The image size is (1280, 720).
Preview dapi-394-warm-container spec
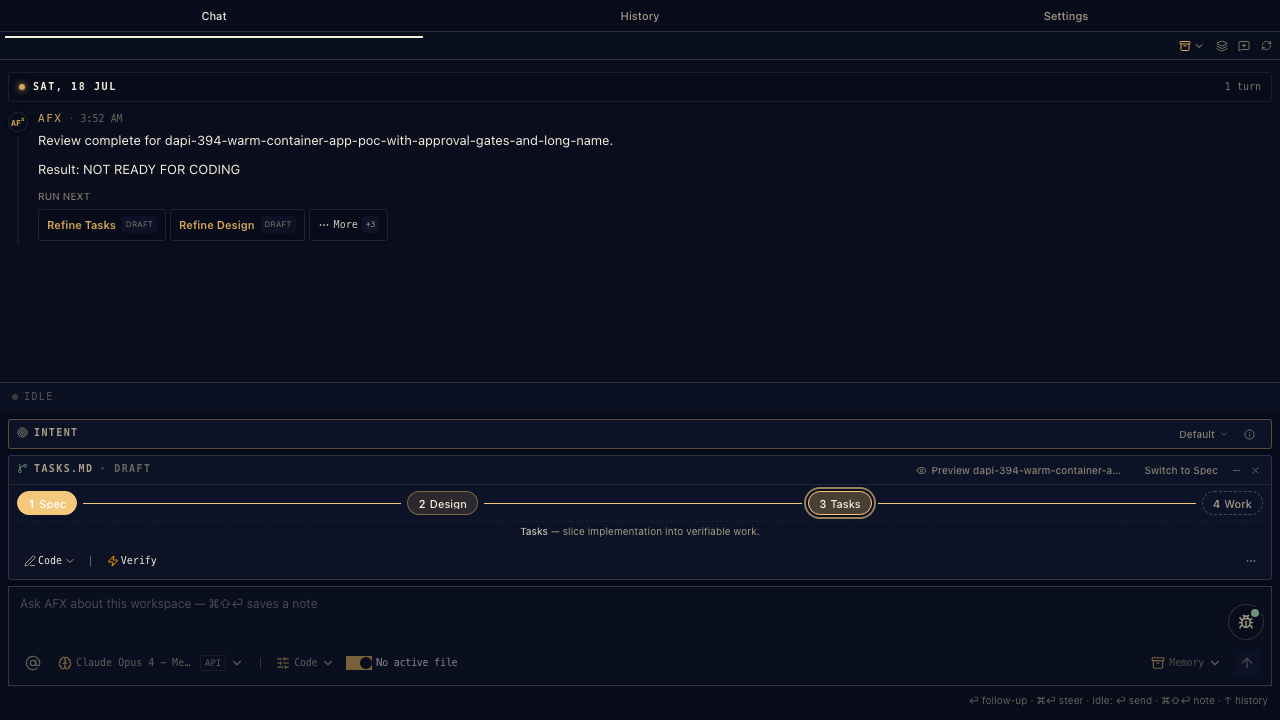pos(1018,470)
